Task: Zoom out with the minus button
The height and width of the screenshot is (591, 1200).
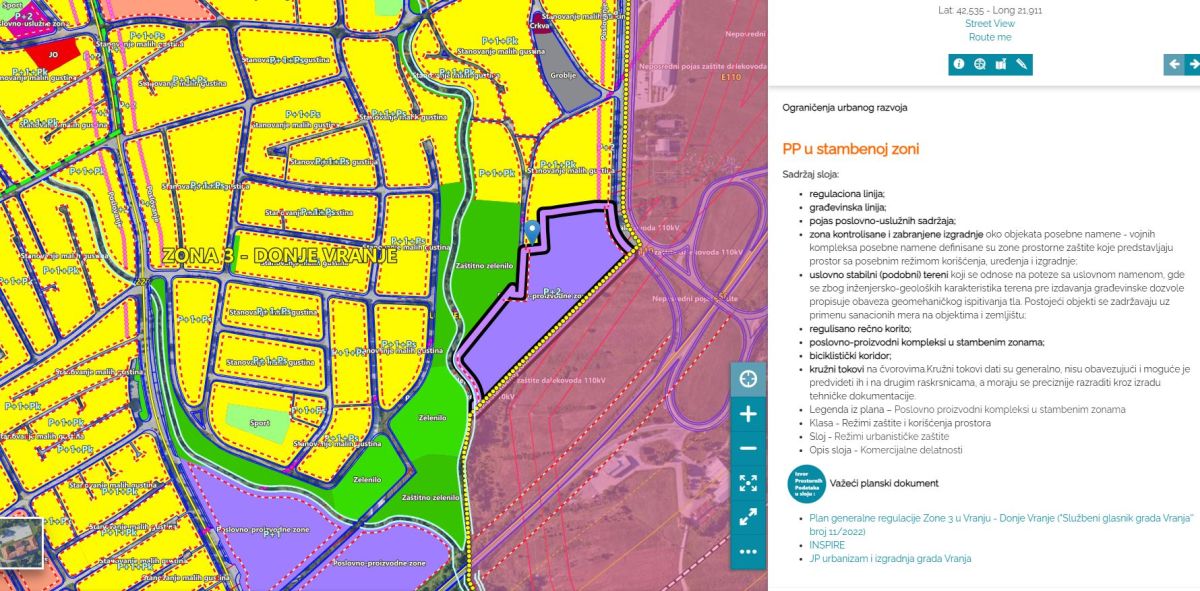Action: (x=748, y=449)
